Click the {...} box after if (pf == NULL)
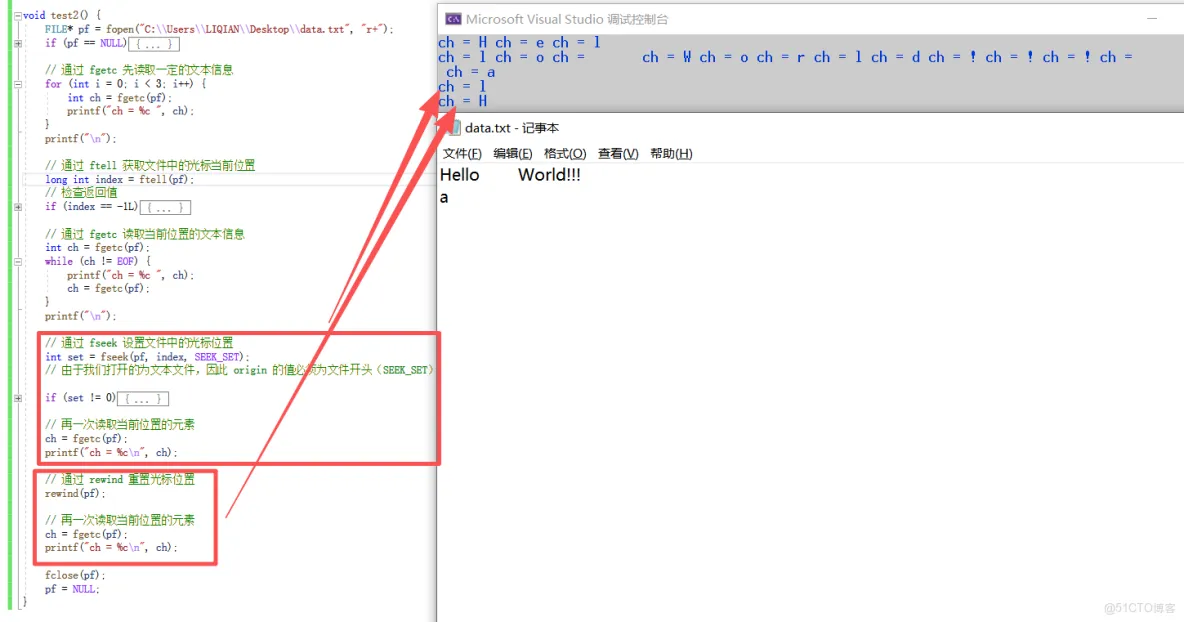Image resolution: width=1184 pixels, height=622 pixels. [x=153, y=44]
